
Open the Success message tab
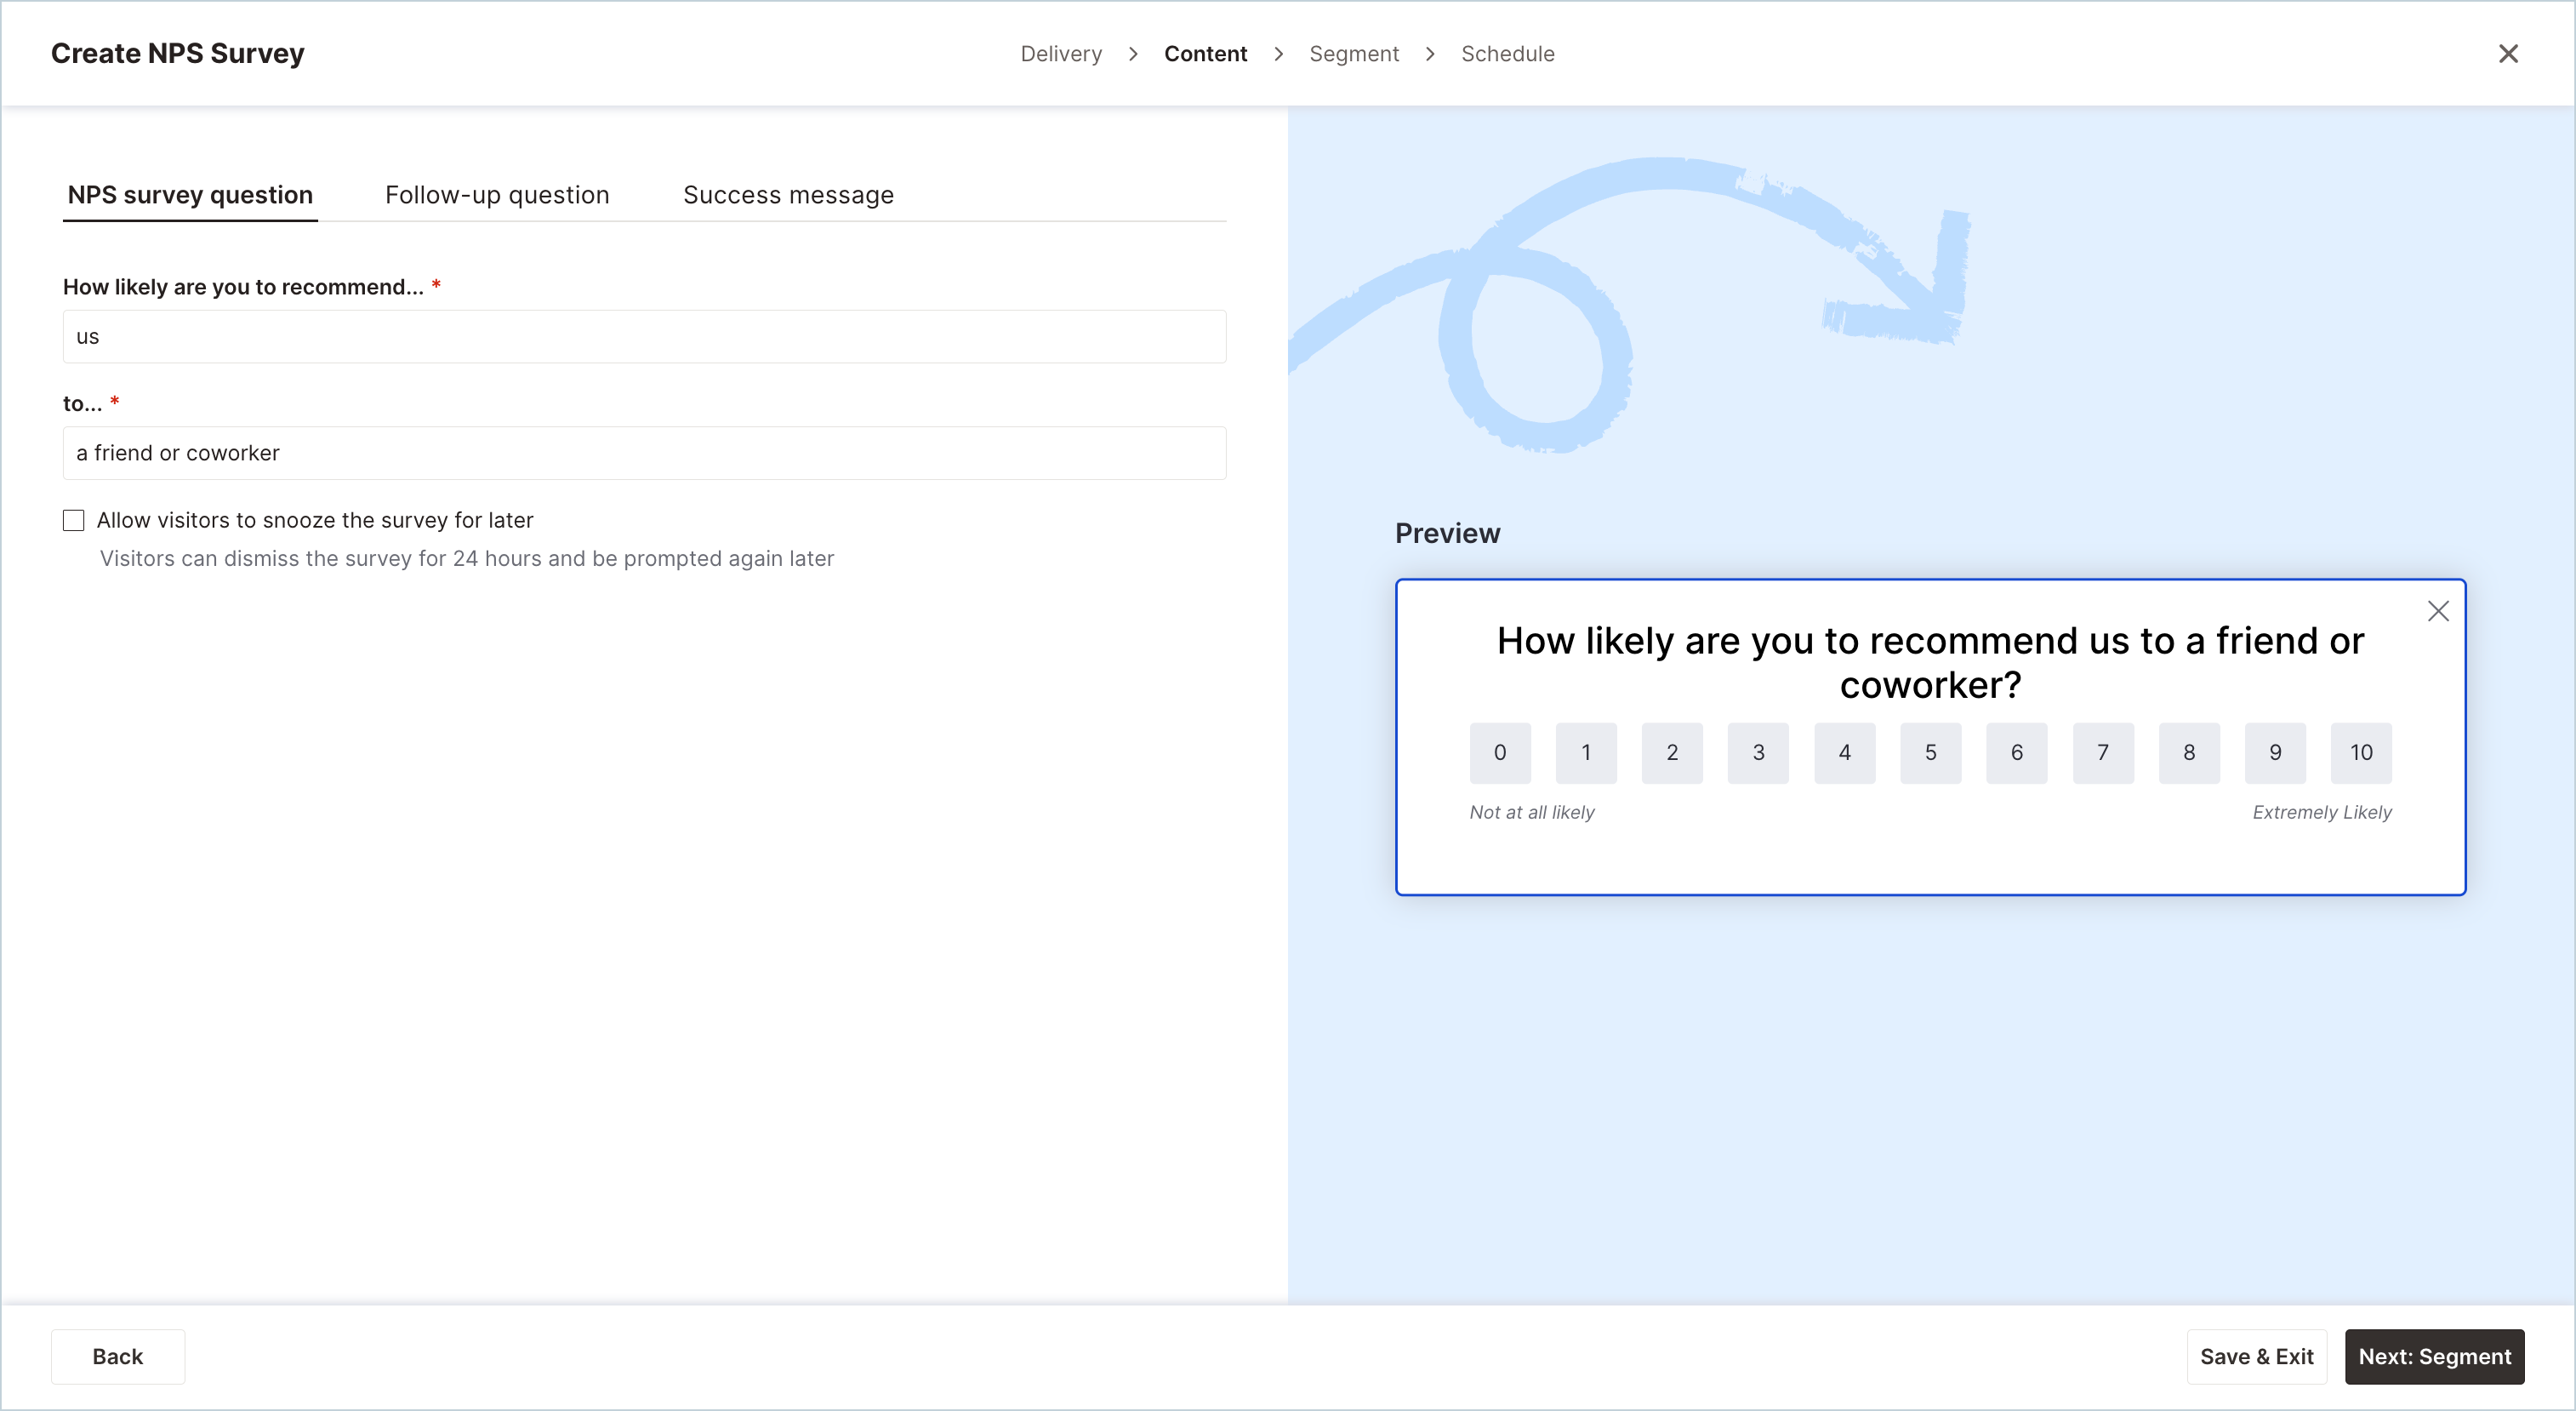click(788, 195)
